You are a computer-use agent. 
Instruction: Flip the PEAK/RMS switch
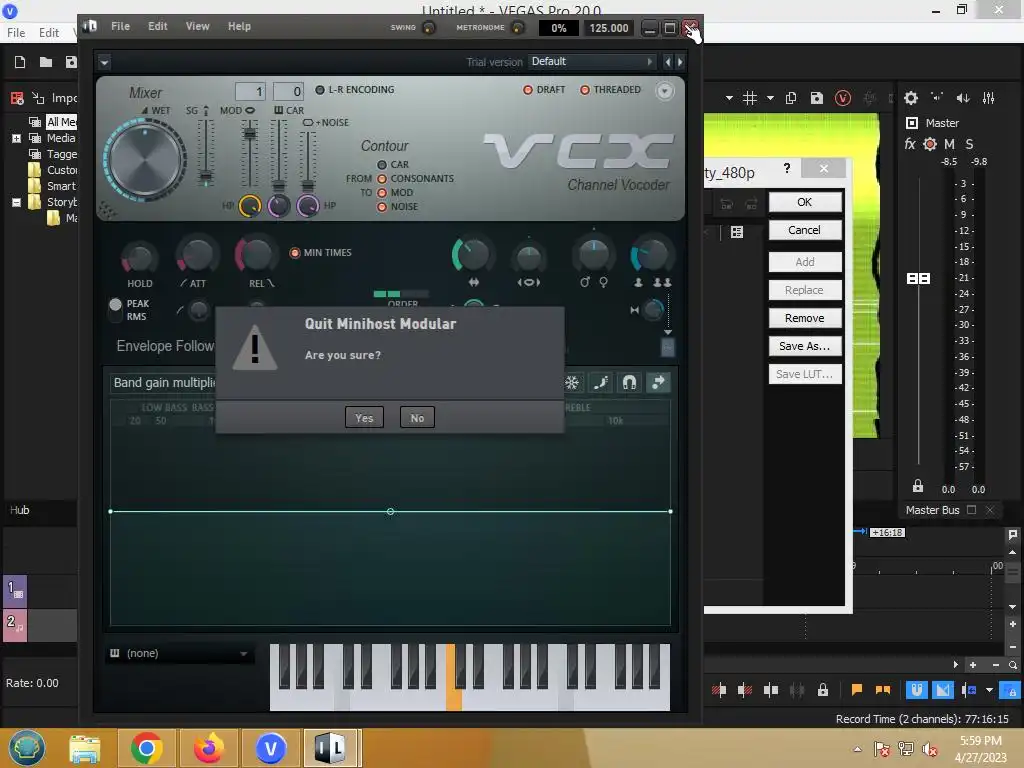click(116, 310)
